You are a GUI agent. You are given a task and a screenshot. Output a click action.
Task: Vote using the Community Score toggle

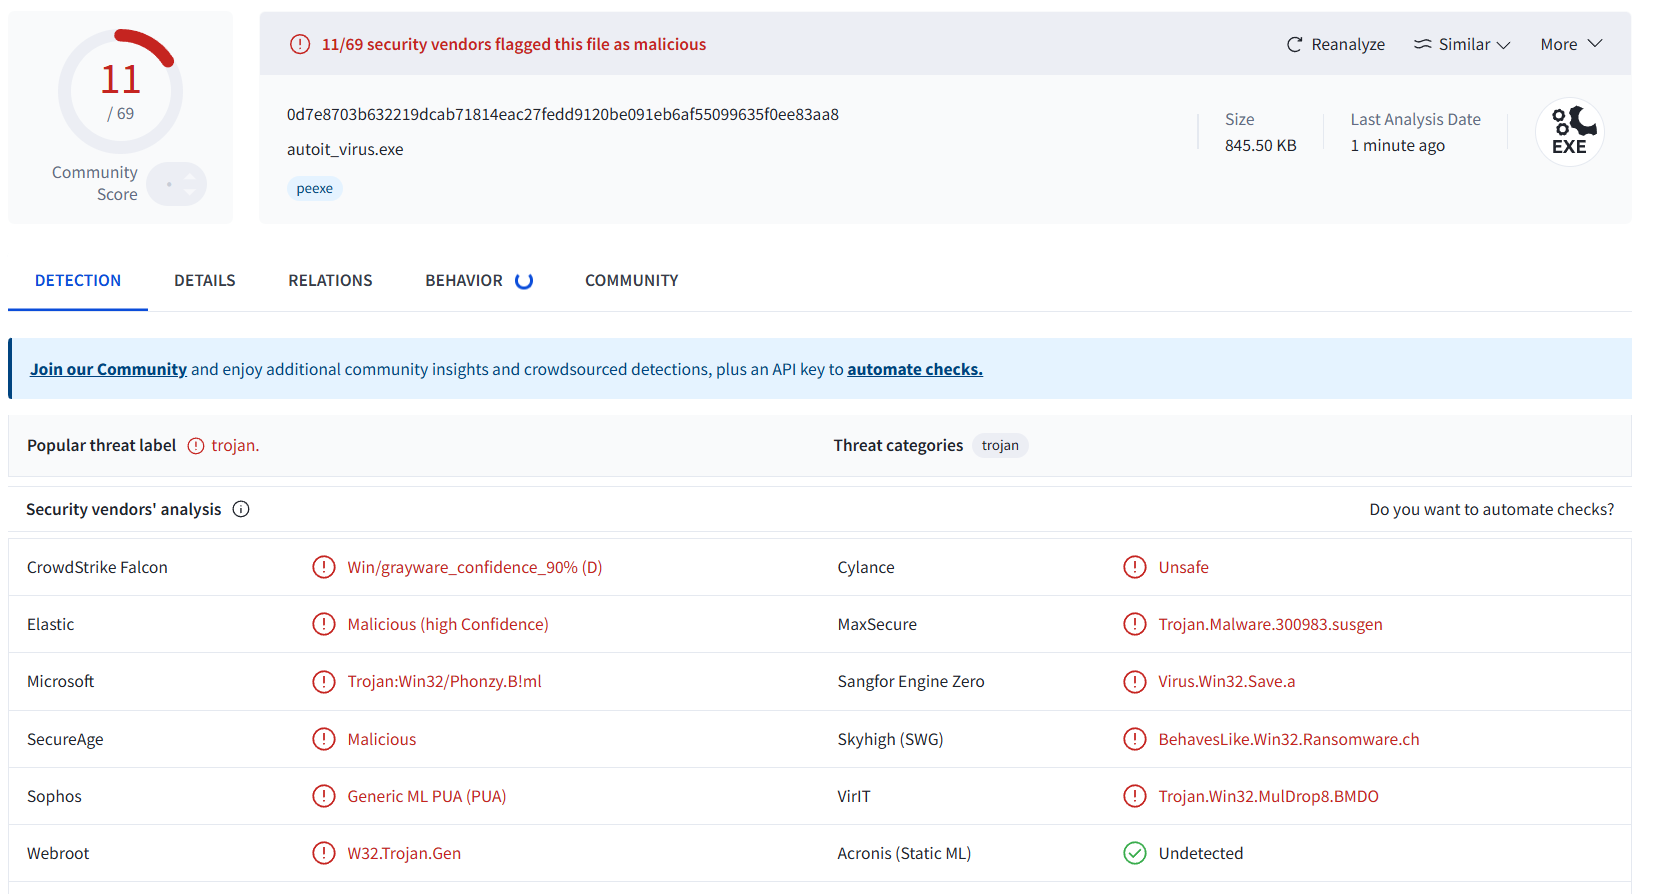pyautogui.click(x=177, y=184)
